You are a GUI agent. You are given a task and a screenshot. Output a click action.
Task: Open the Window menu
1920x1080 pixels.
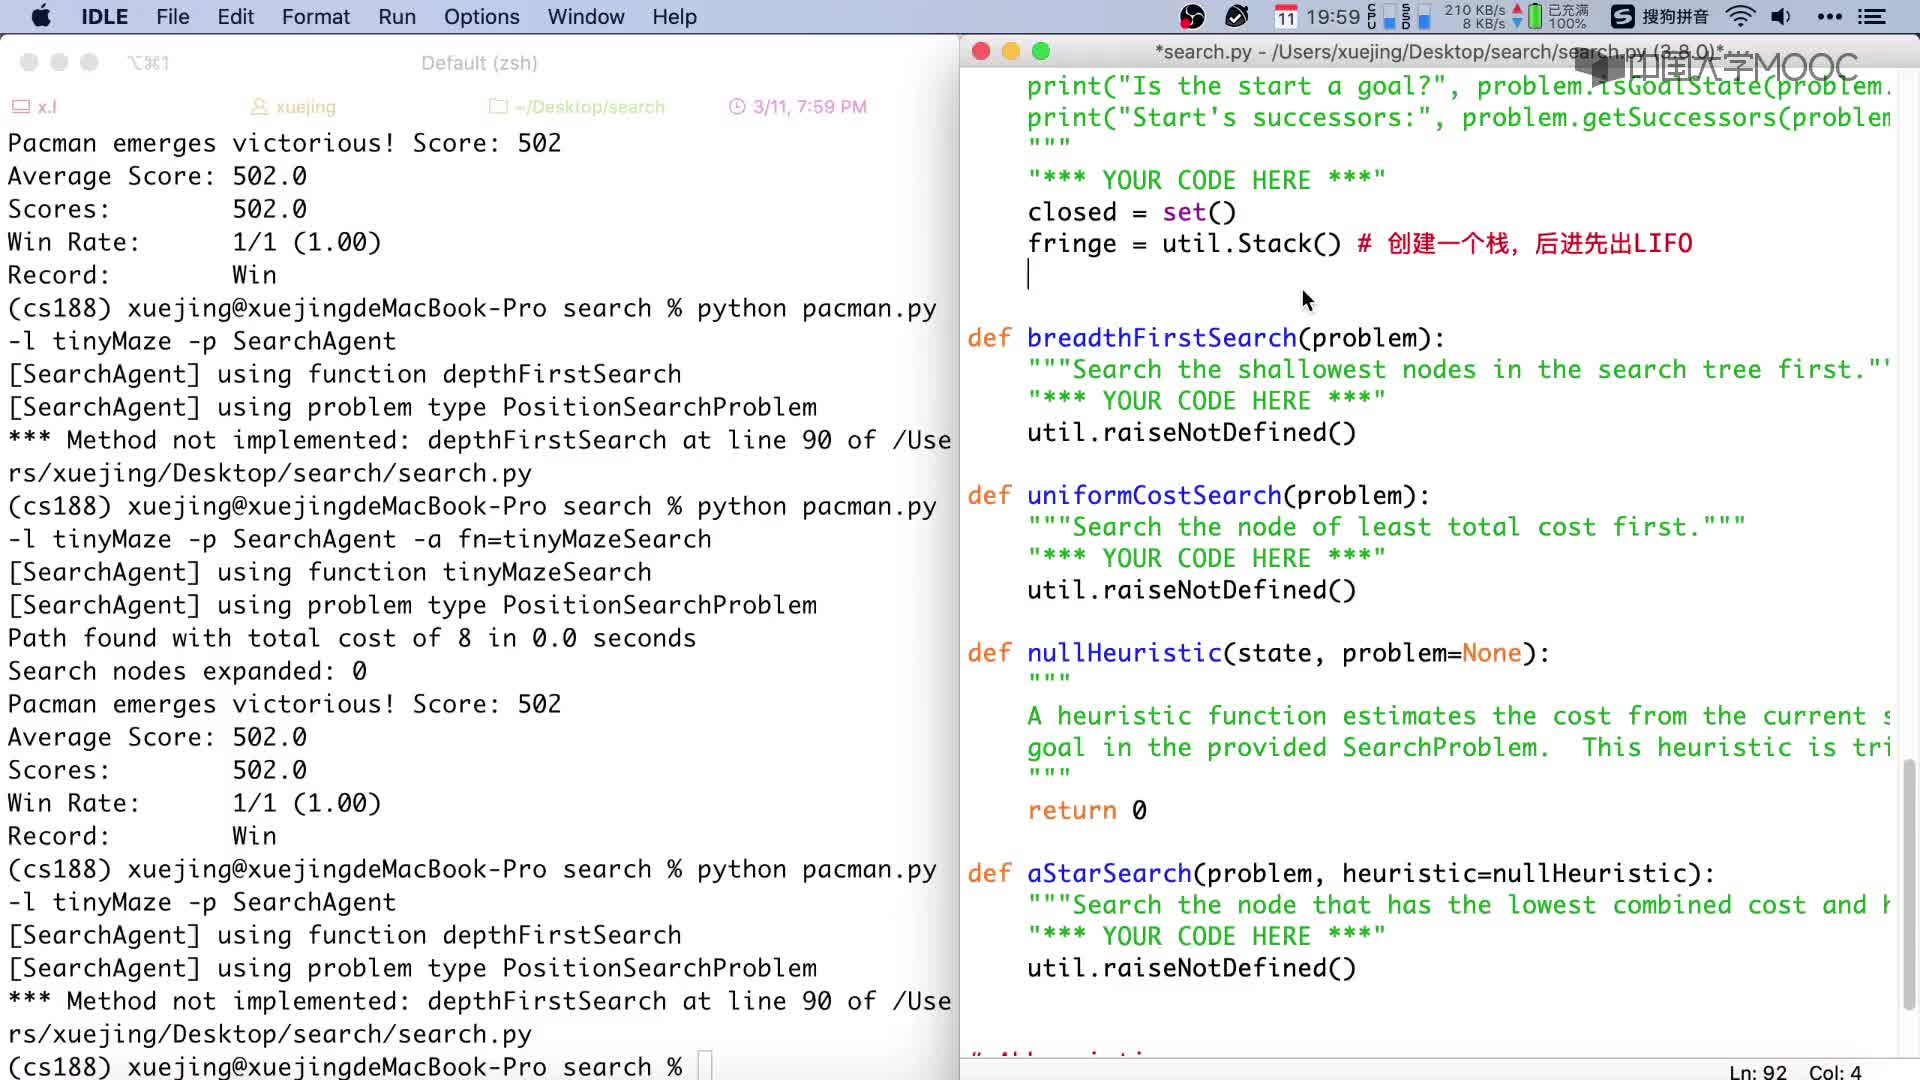(586, 17)
